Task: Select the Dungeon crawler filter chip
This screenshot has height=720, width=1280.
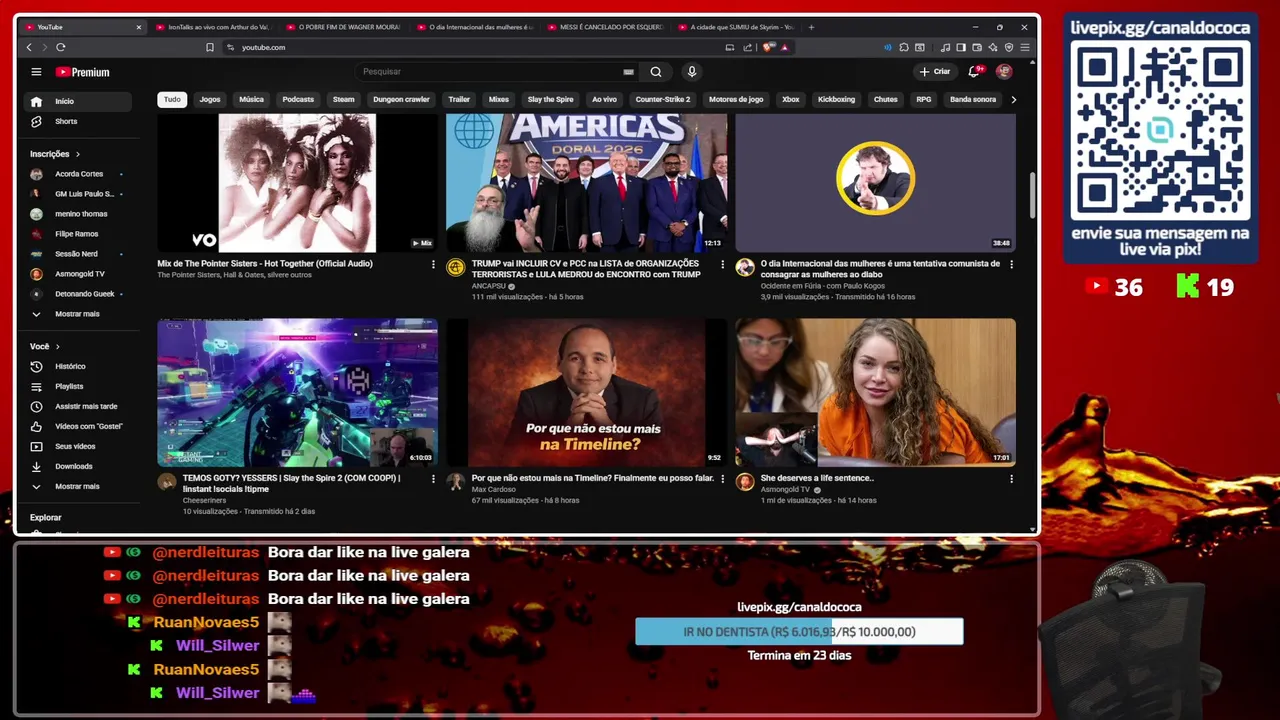Action: 401,99
